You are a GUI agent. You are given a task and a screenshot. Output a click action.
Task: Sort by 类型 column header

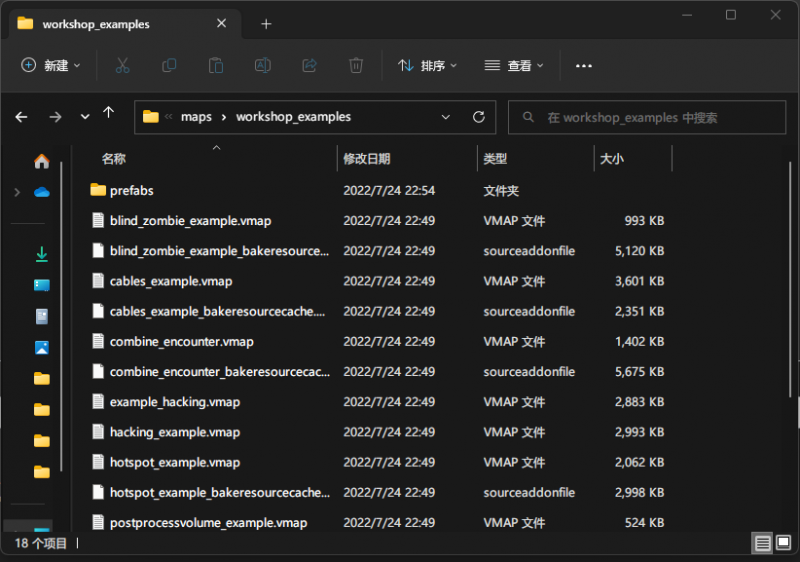click(x=495, y=159)
